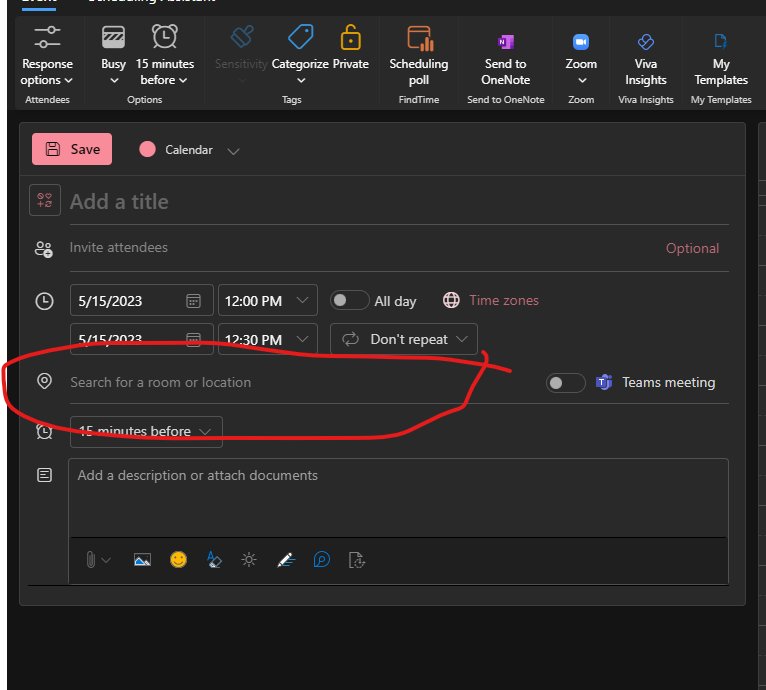Open the Zoom ribbon icon
Screen dimensions: 766x690
tap(581, 42)
